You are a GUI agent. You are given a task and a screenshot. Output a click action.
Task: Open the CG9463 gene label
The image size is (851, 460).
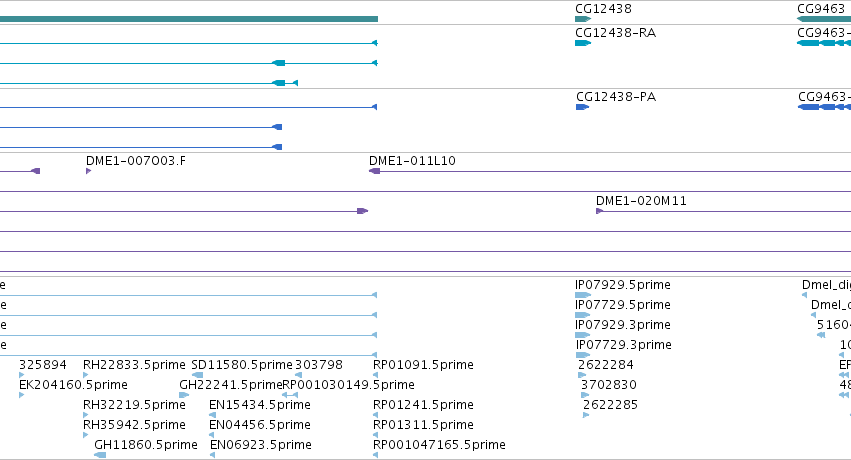[x=821, y=9]
